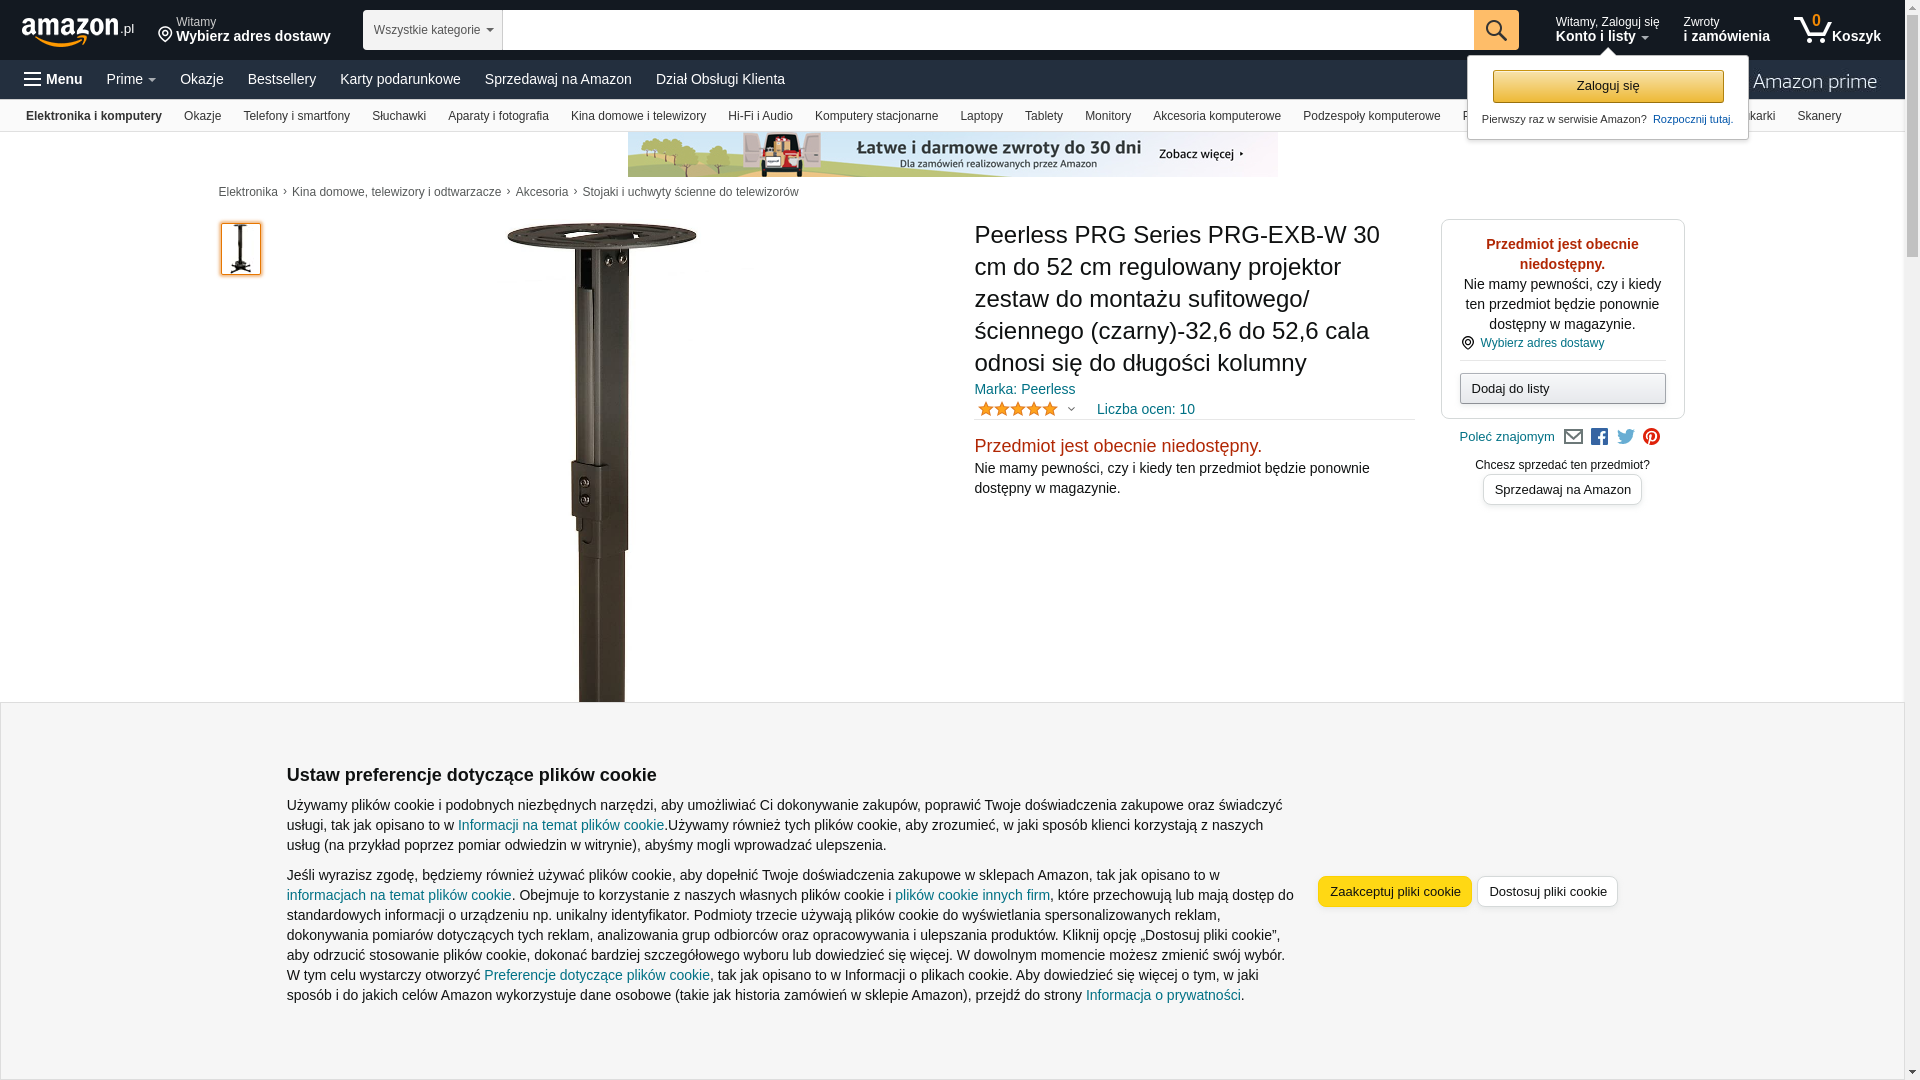
Task: Expand the Prime navigation dropdown
Action: (x=131, y=79)
